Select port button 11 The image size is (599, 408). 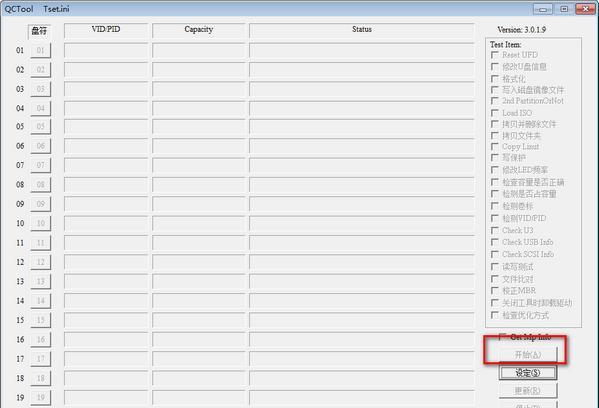(40, 243)
